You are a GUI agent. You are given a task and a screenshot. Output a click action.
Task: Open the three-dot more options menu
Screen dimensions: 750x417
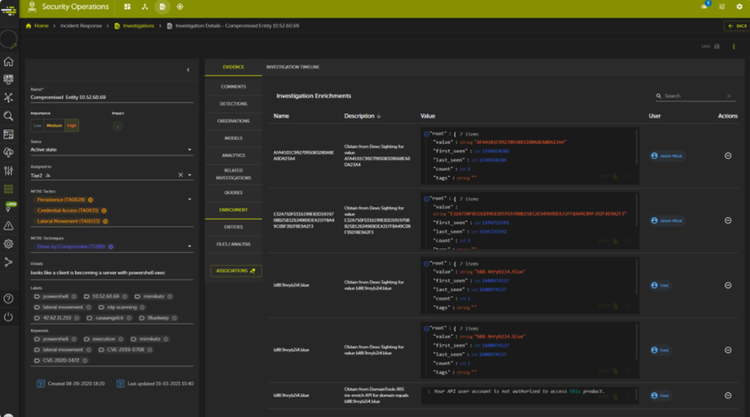pyautogui.click(x=734, y=46)
